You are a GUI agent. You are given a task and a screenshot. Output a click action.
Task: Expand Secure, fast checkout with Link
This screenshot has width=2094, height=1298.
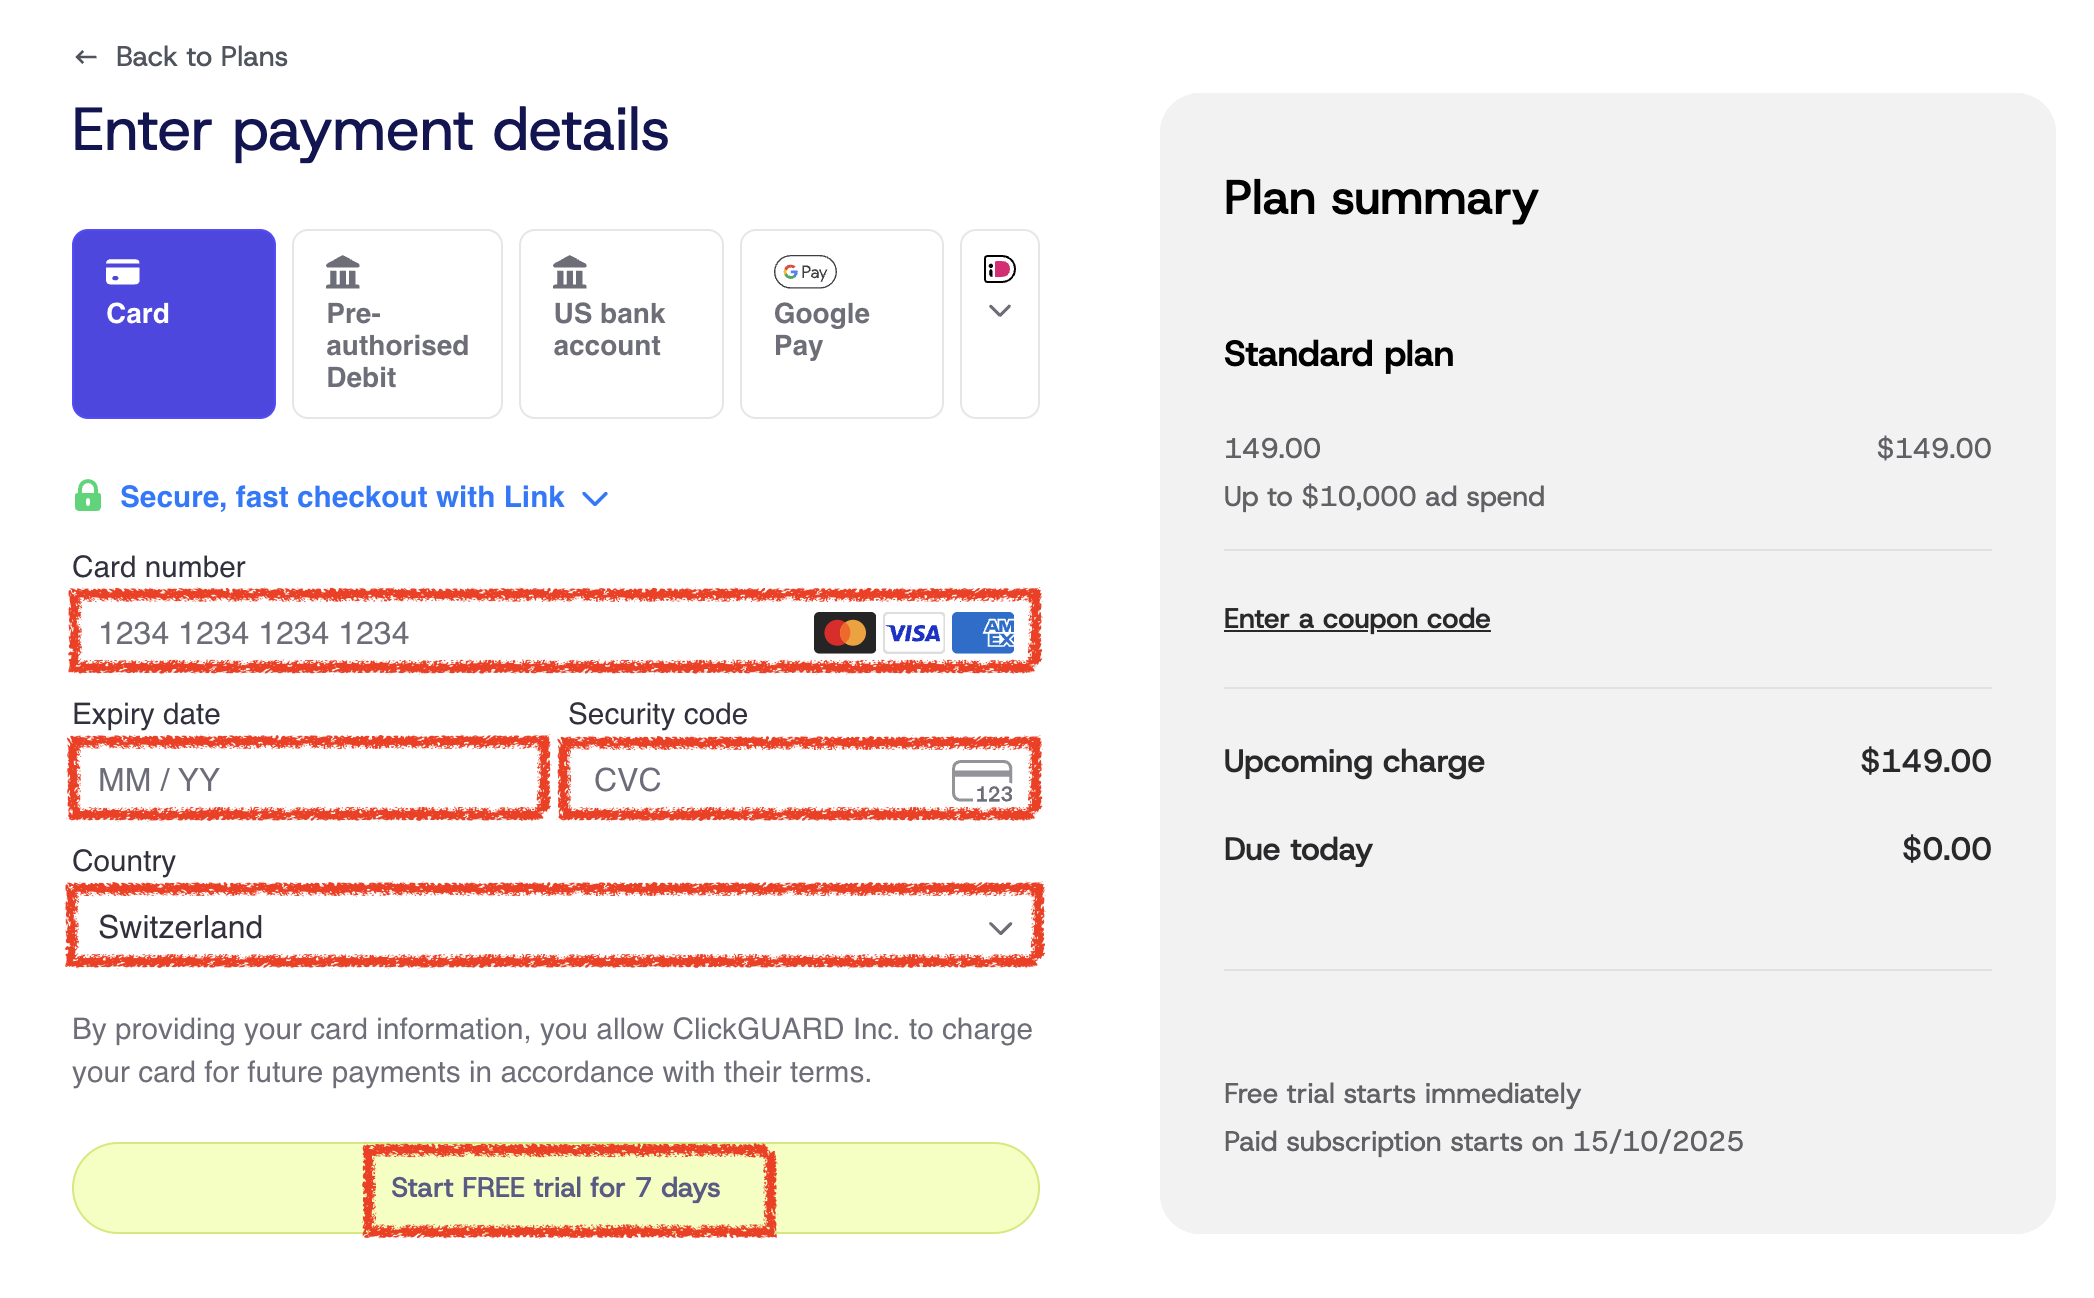342,497
